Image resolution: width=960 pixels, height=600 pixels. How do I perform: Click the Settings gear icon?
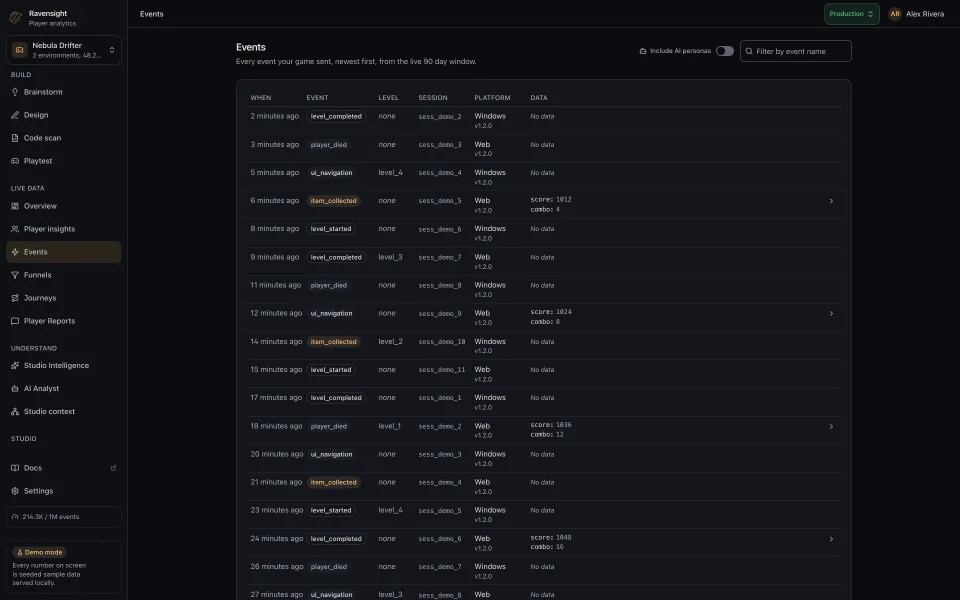pos(15,491)
